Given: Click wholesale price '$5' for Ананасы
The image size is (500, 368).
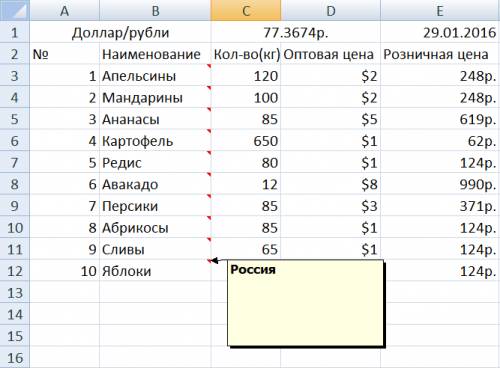Looking at the screenshot, I should click(x=331, y=119).
